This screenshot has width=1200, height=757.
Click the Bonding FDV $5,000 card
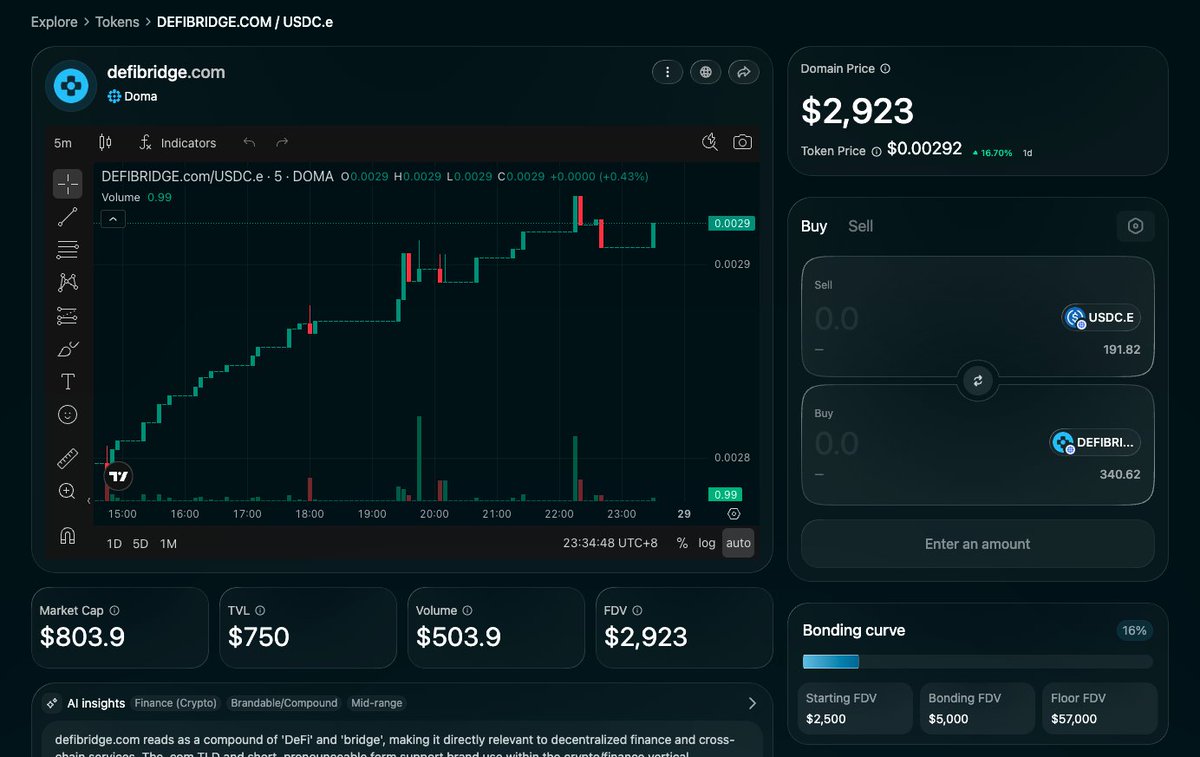(x=977, y=708)
